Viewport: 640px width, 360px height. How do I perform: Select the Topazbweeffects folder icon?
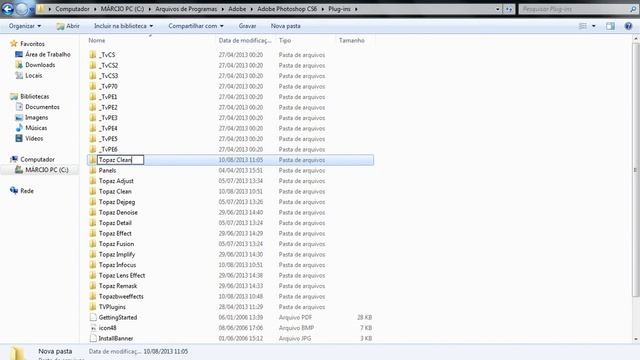pos(93,296)
